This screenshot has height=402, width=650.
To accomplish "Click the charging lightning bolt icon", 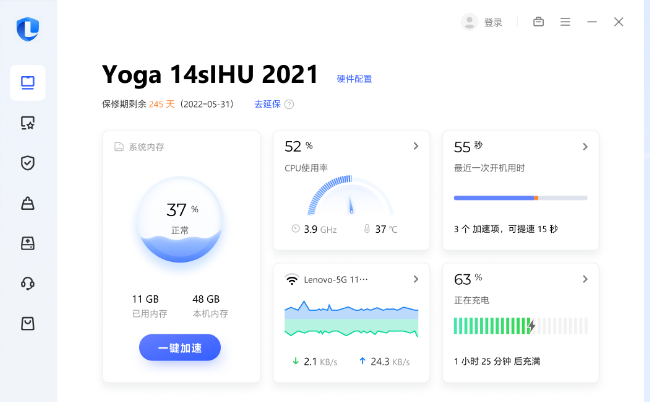I will (x=531, y=326).
